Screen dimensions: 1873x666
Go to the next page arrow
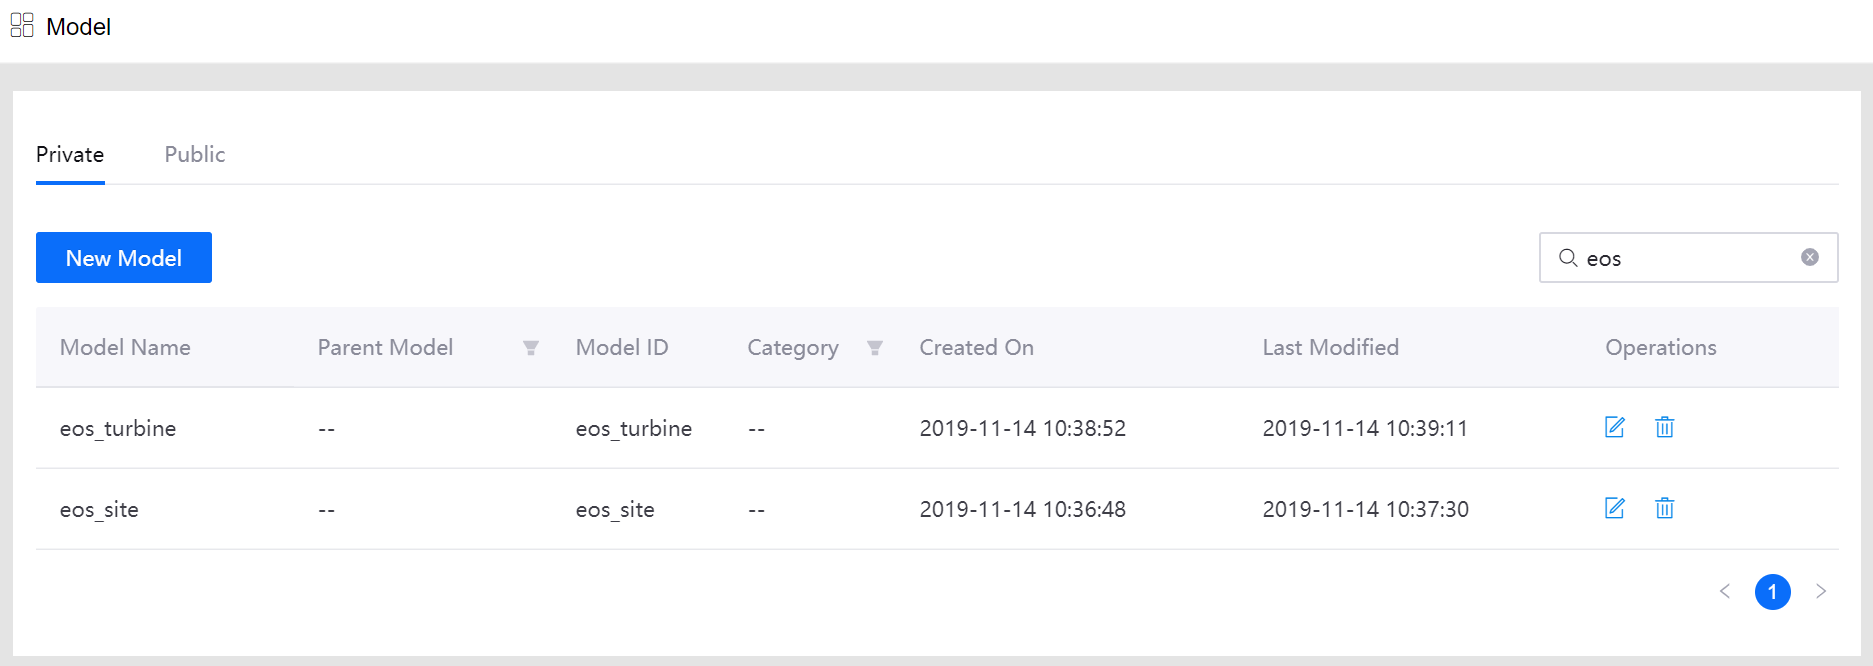coord(1820,591)
